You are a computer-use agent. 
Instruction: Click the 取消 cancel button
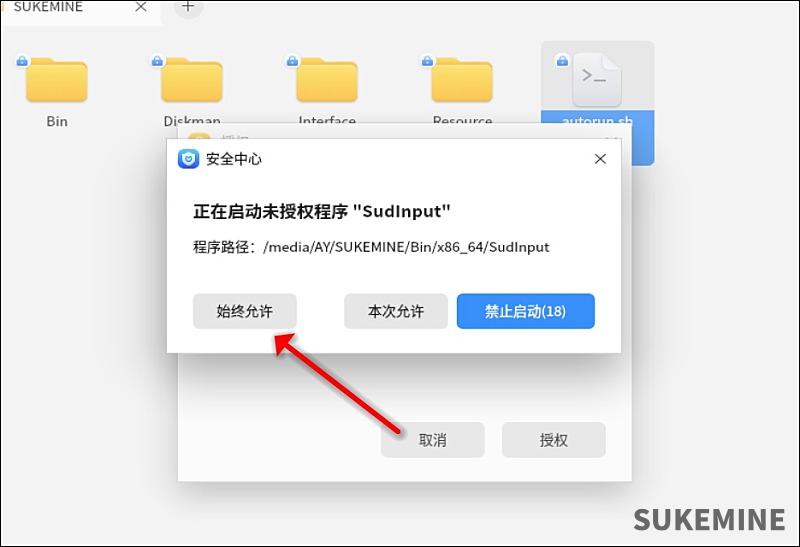tap(432, 440)
